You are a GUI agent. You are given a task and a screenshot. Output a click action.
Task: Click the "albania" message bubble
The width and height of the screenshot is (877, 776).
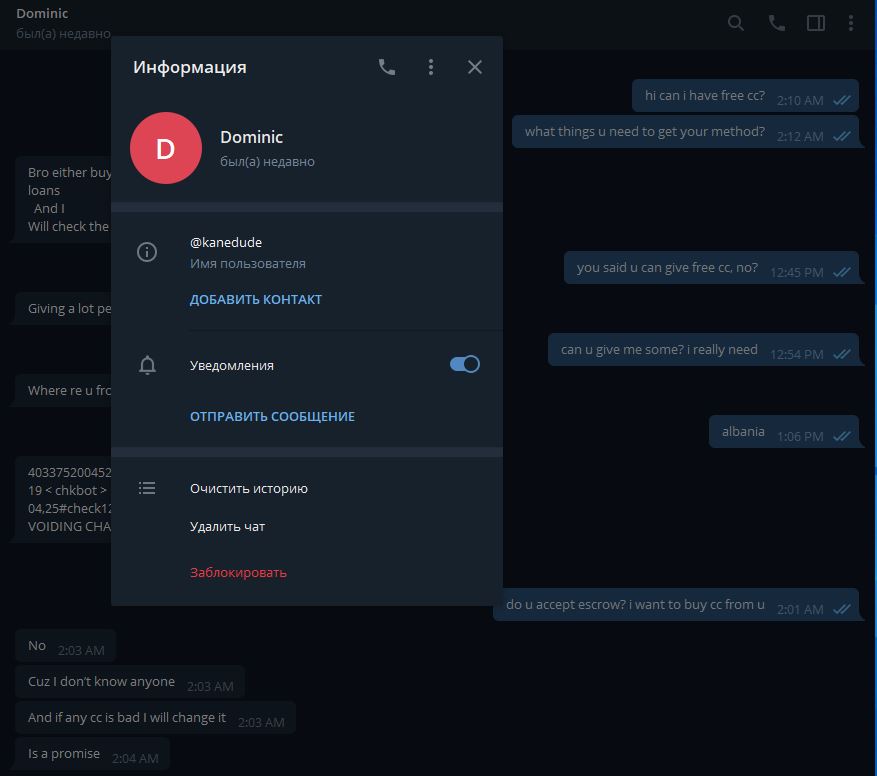pyautogui.click(x=743, y=432)
